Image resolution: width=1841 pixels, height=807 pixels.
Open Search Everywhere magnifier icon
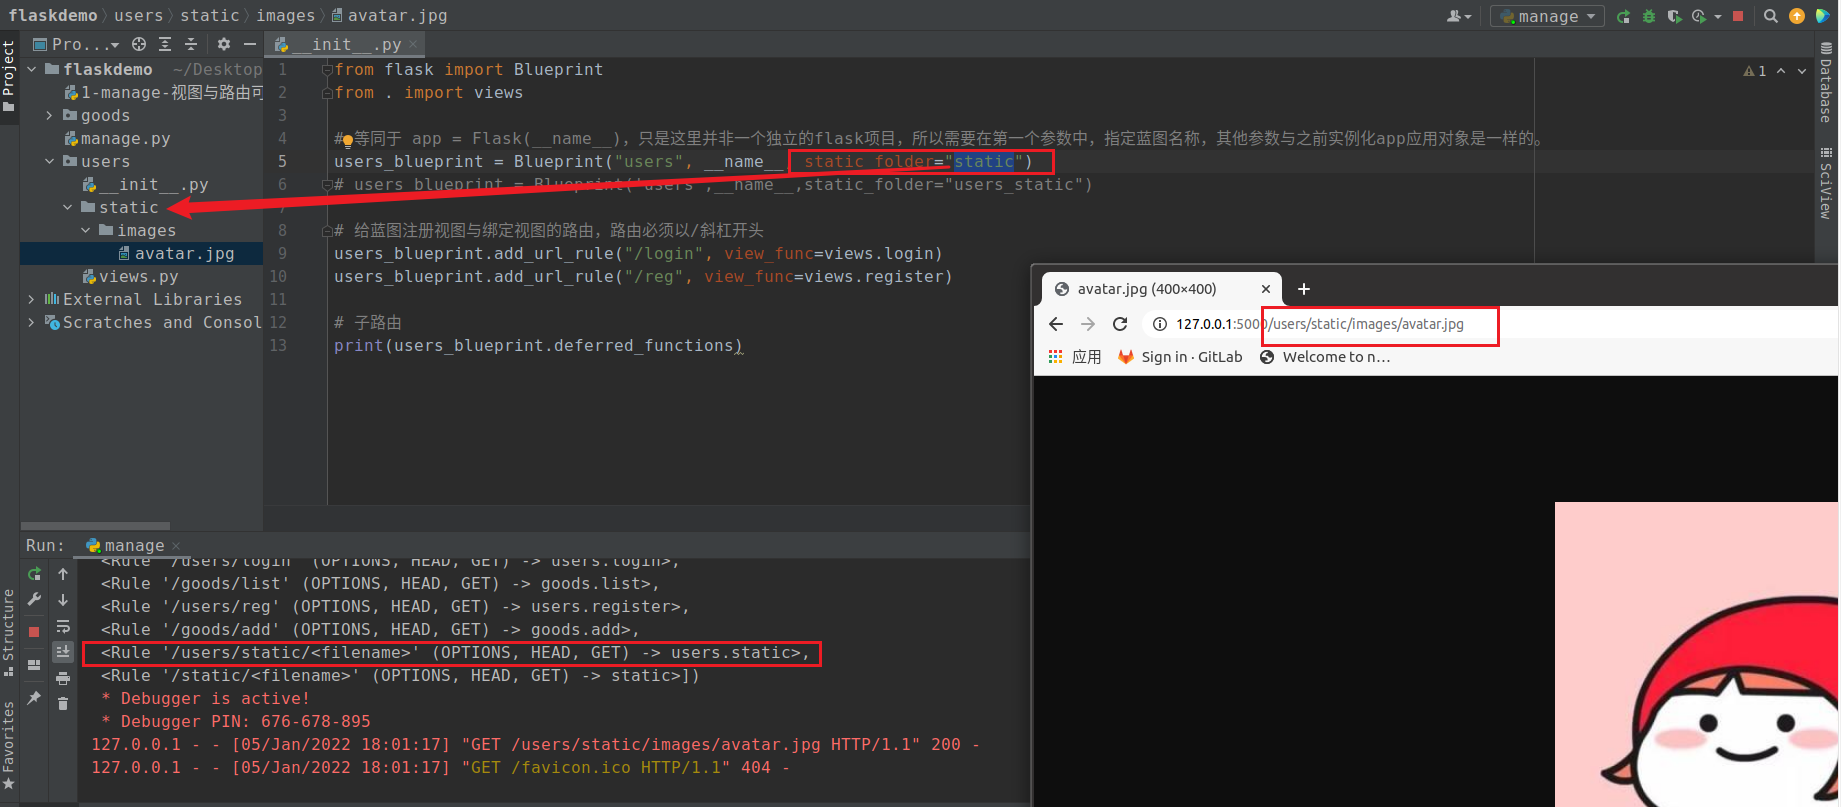[x=1771, y=16]
